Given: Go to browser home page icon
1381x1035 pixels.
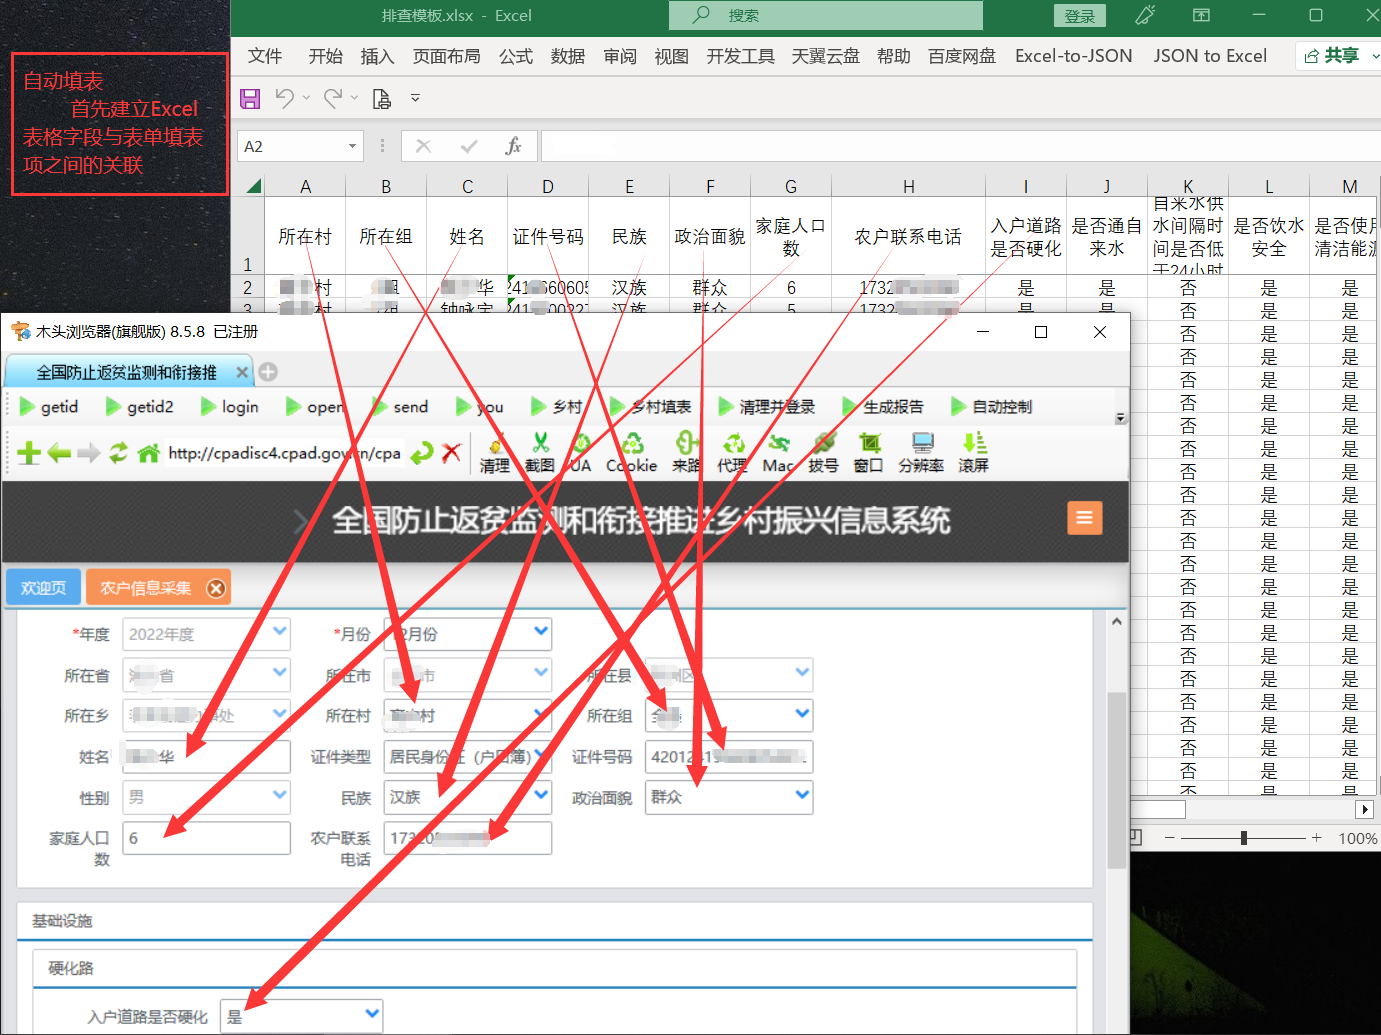Looking at the screenshot, I should [x=149, y=453].
